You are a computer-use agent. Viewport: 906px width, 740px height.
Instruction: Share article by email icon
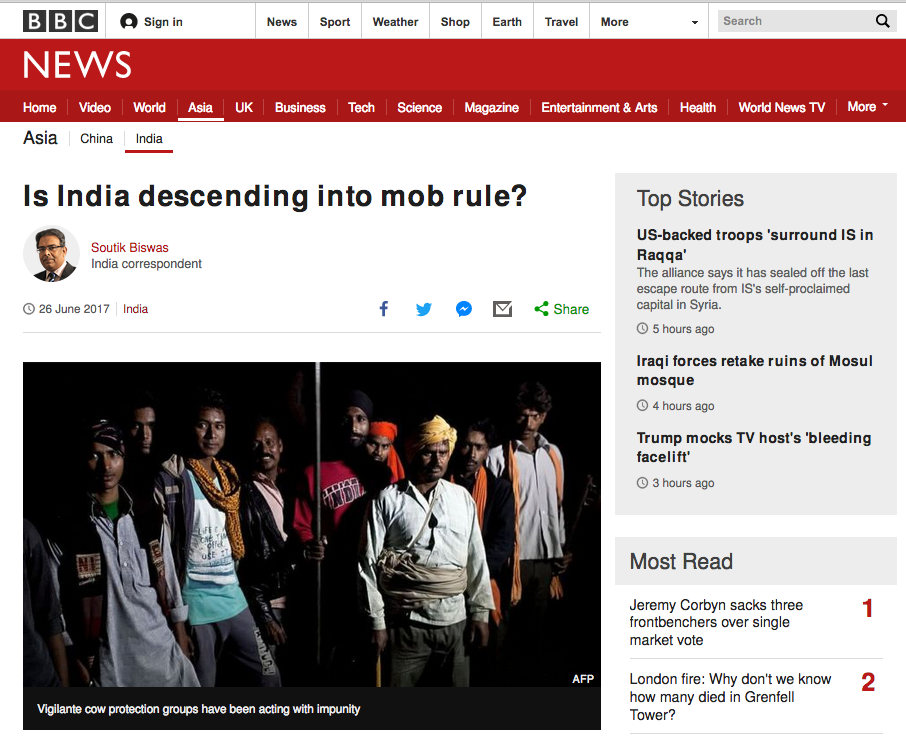tap(502, 309)
